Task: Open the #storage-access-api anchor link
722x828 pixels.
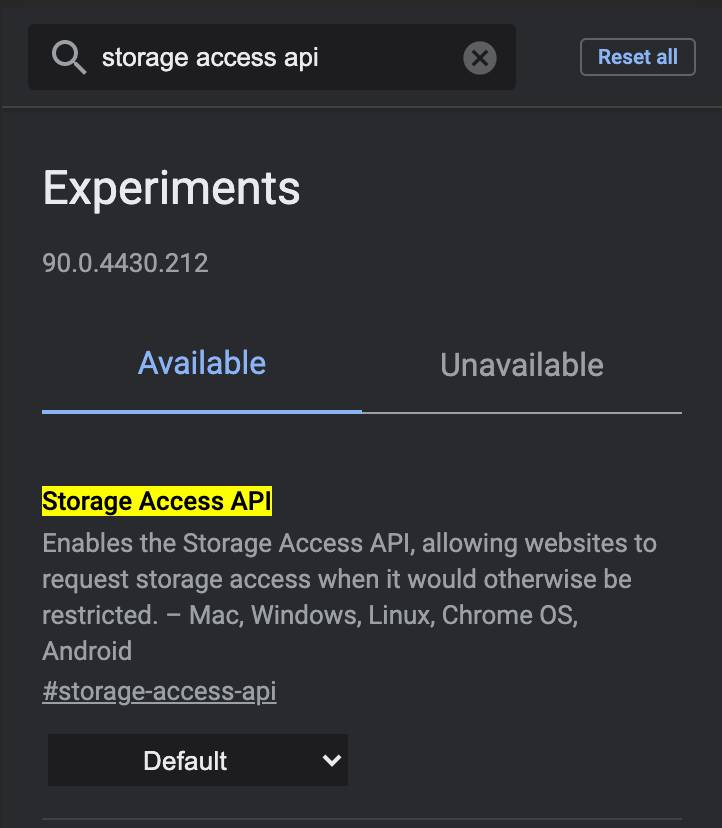Action: coord(159,691)
